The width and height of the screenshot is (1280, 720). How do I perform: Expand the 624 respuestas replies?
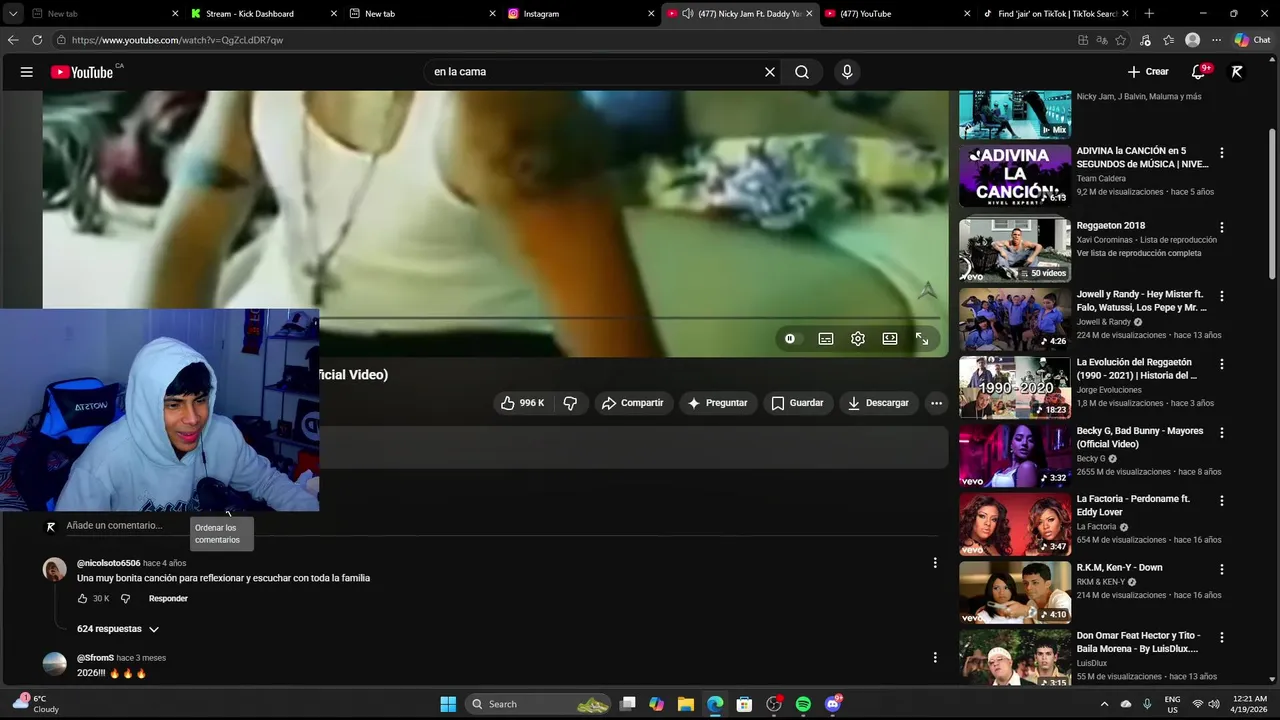coord(118,629)
